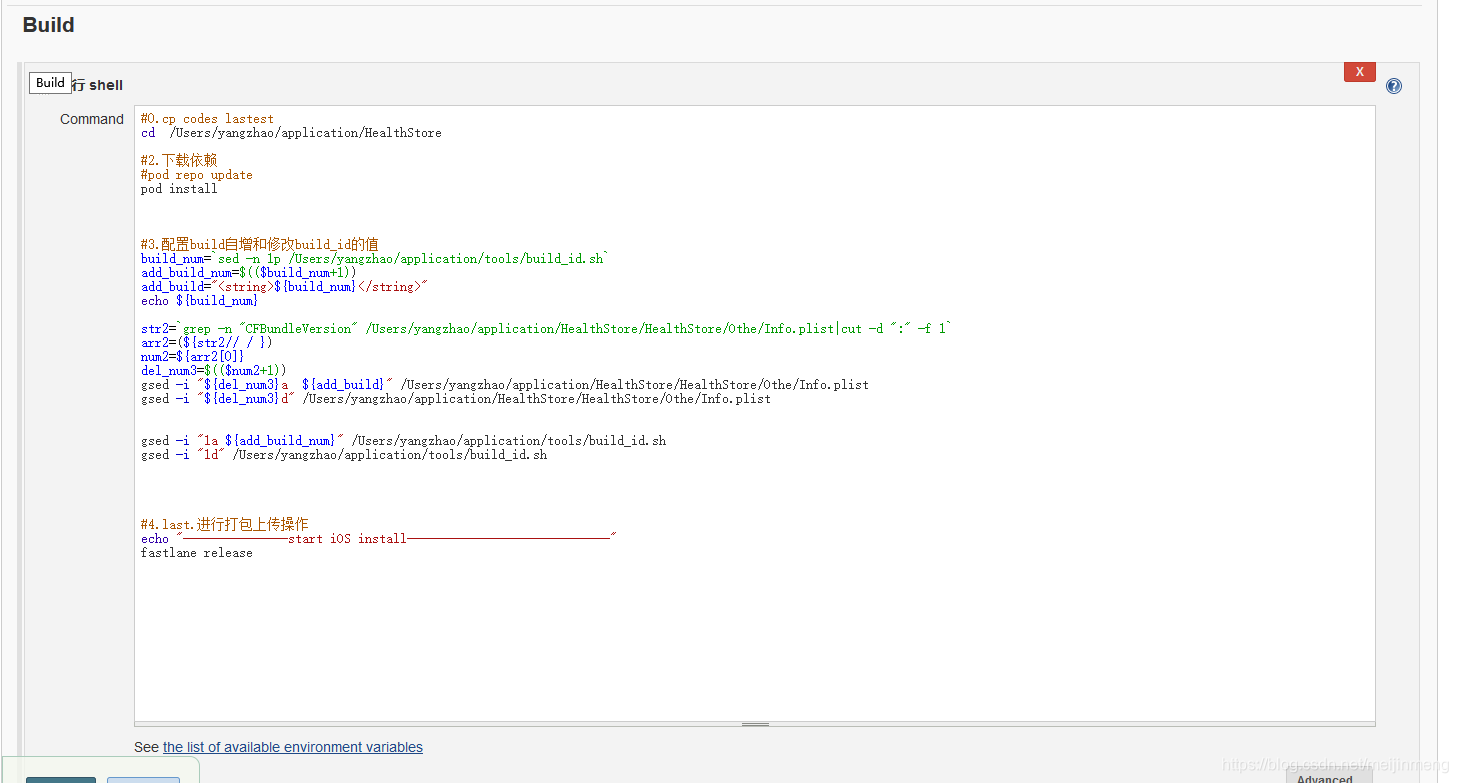Click the '#pod repo update' comment line

197,175
